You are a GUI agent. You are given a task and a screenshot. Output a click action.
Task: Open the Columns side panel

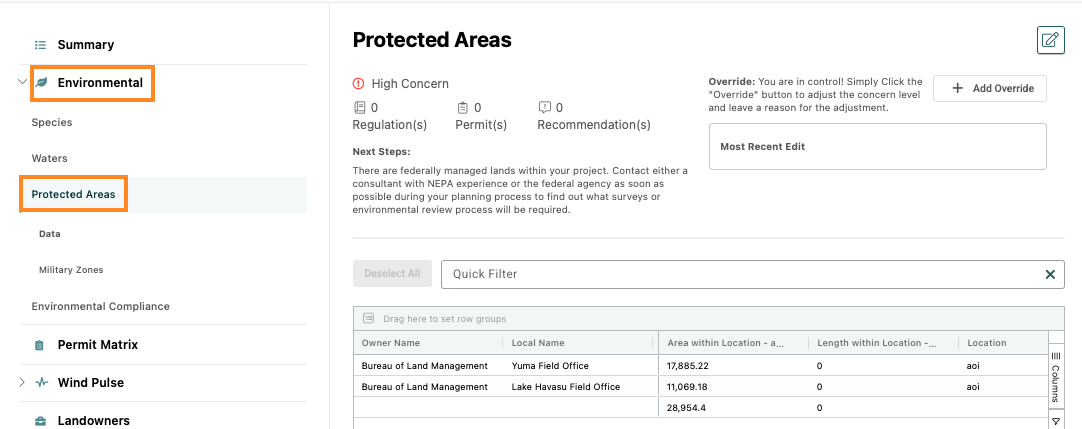tap(1056, 375)
